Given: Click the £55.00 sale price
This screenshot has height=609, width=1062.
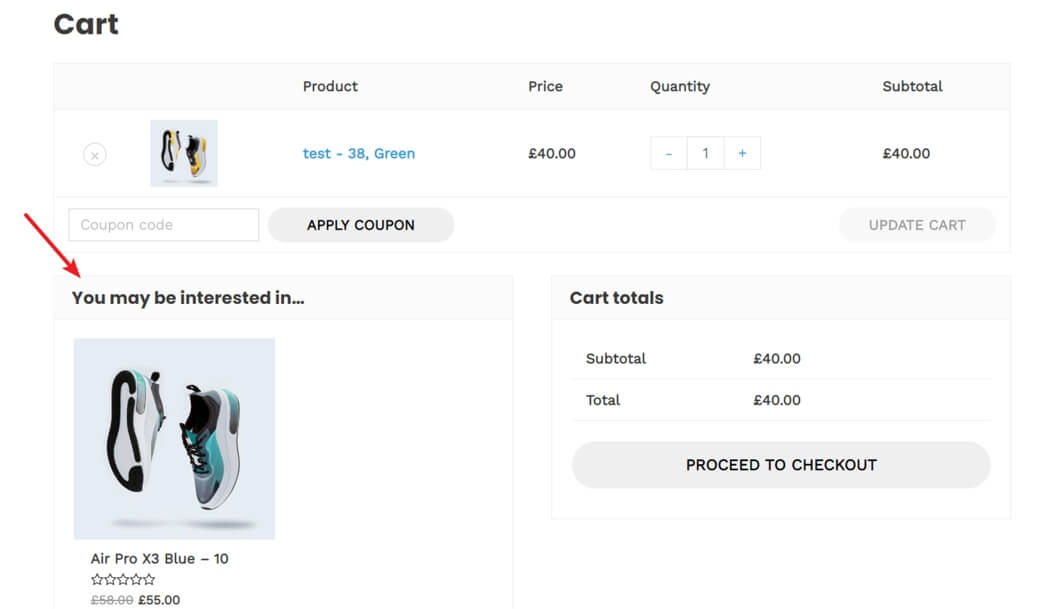Looking at the screenshot, I should [x=159, y=600].
